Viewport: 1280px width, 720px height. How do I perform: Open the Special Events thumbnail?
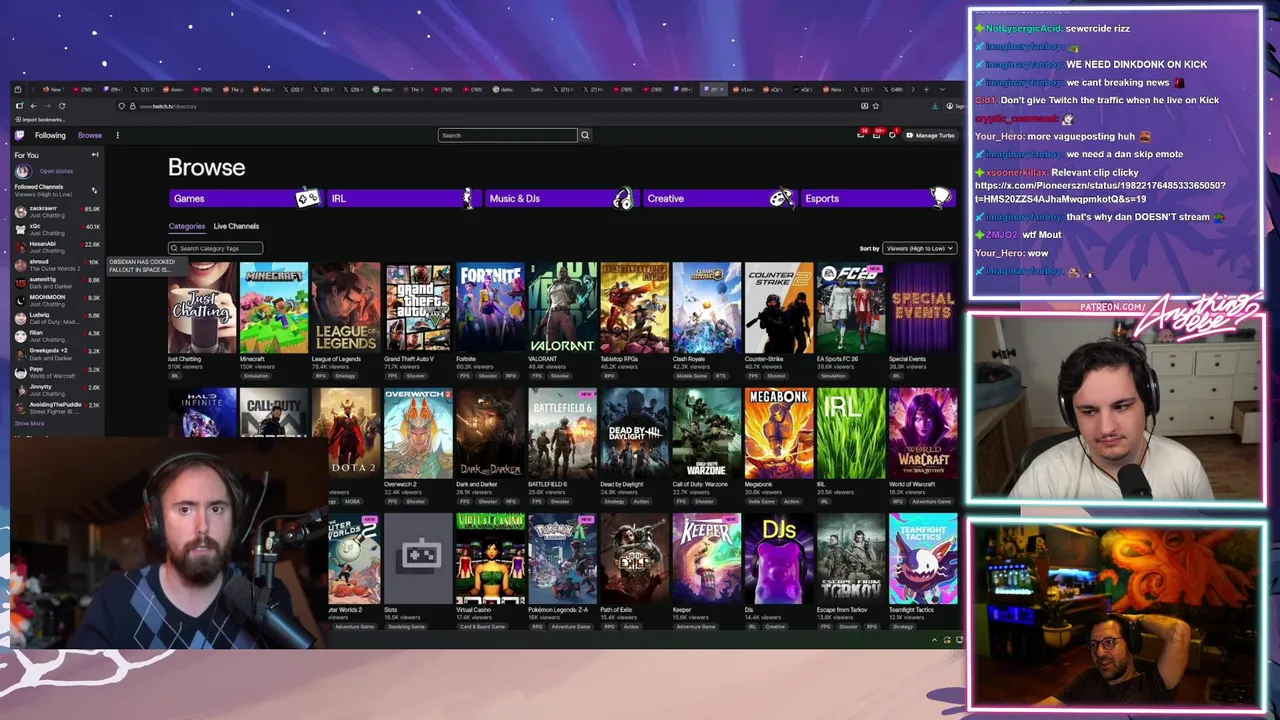922,308
